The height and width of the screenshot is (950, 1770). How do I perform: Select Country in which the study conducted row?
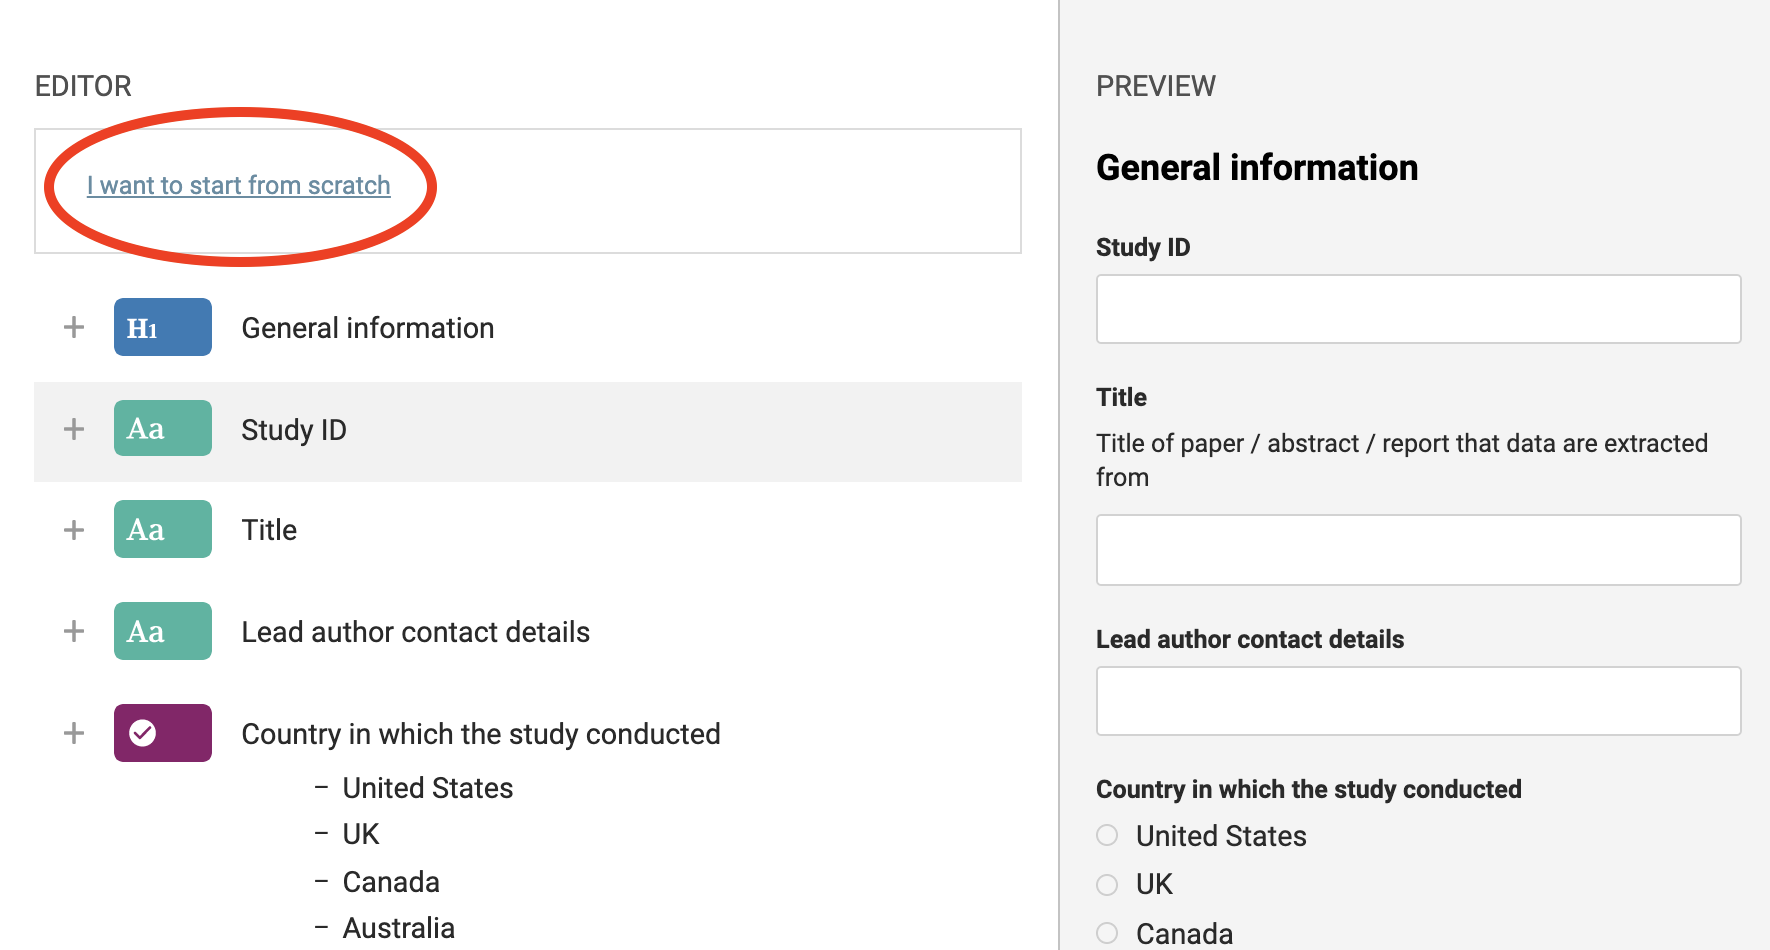[481, 734]
